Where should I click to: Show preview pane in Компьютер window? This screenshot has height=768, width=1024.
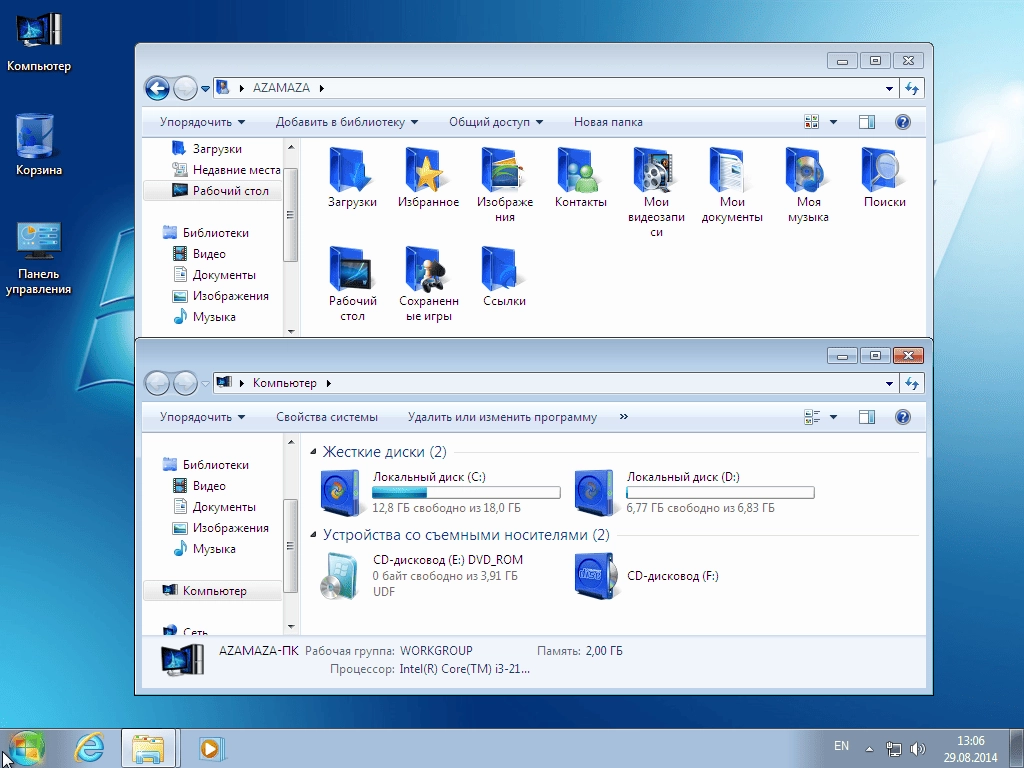pos(867,417)
